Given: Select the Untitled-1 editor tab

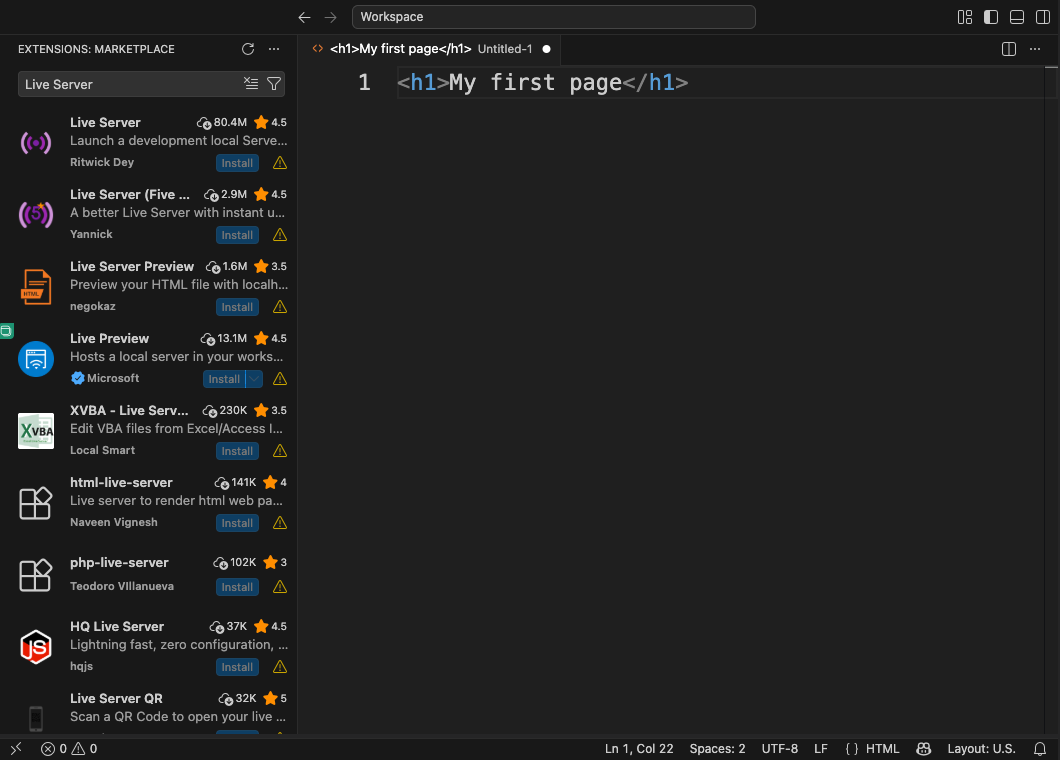Looking at the screenshot, I should pos(431,49).
